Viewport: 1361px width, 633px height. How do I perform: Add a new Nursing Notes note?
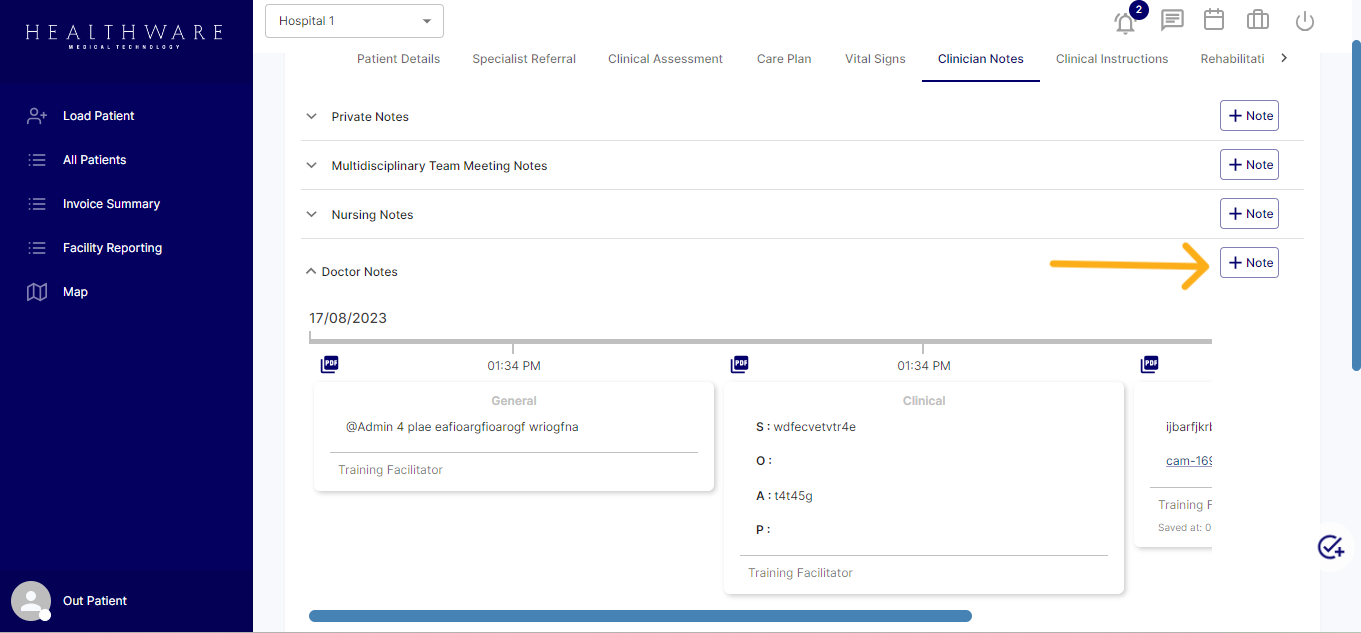pyautogui.click(x=1249, y=214)
